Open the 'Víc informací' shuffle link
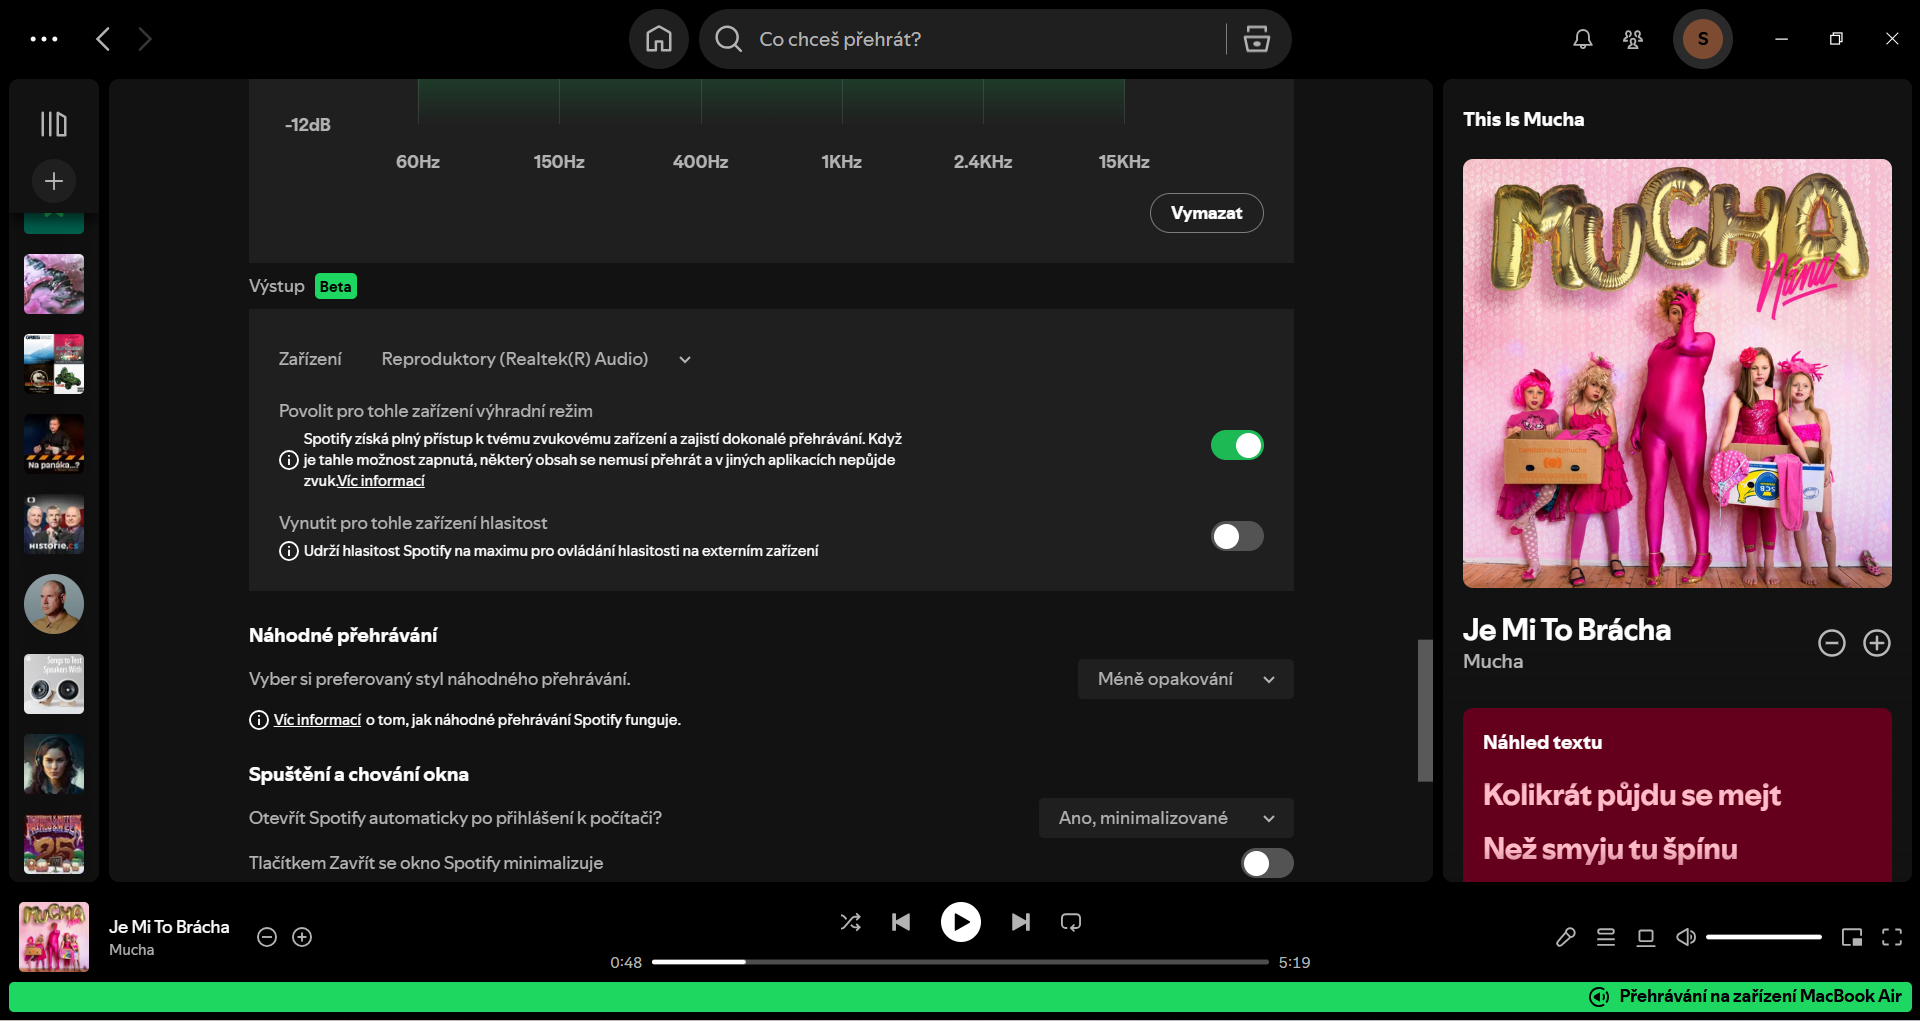Viewport: 1920px width, 1021px height. click(318, 719)
